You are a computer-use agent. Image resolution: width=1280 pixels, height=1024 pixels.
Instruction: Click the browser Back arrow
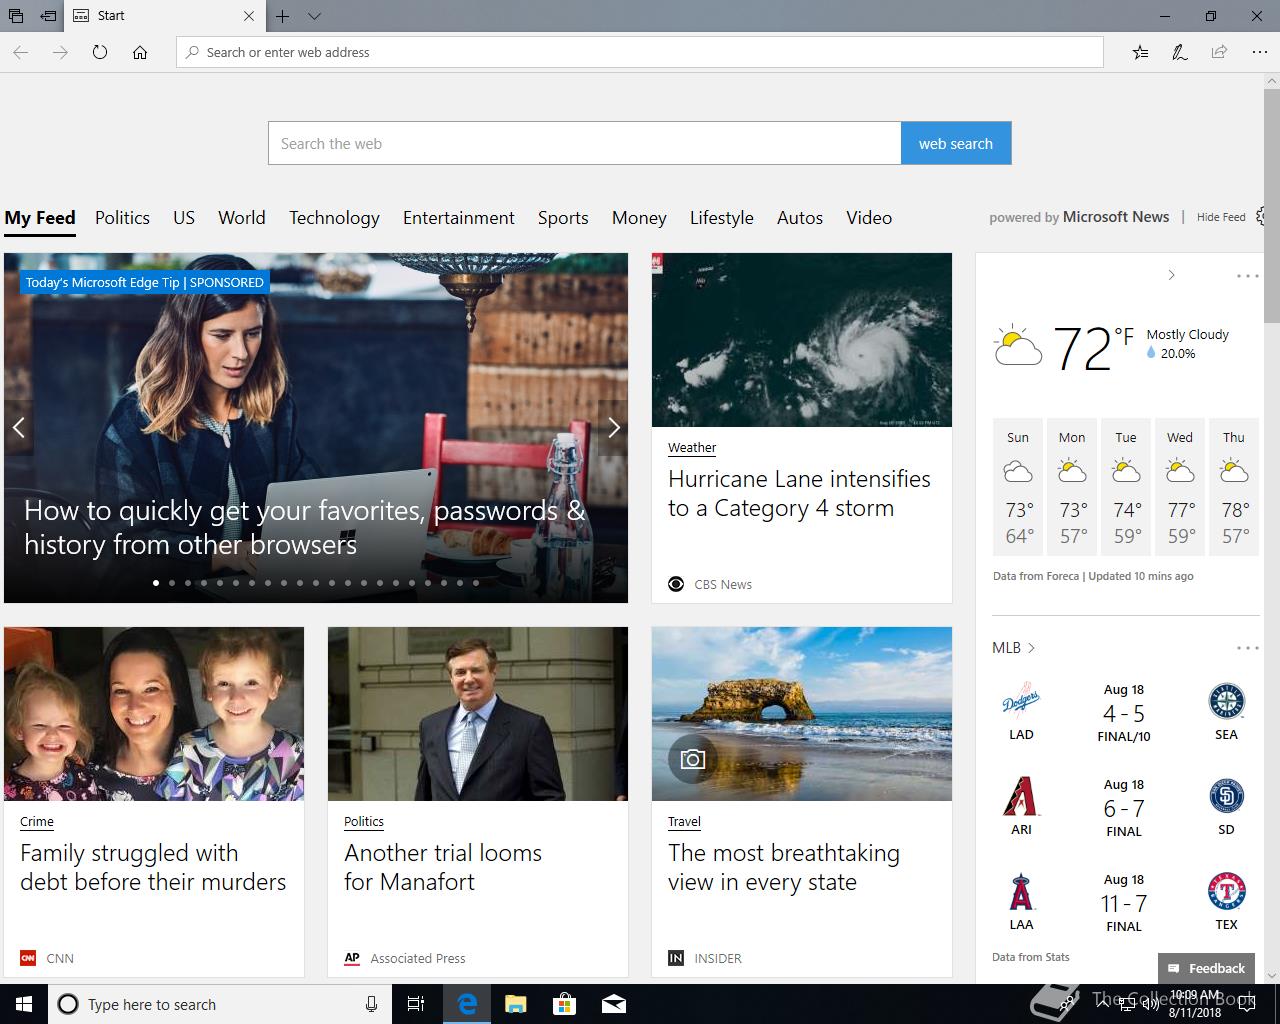[x=20, y=52]
